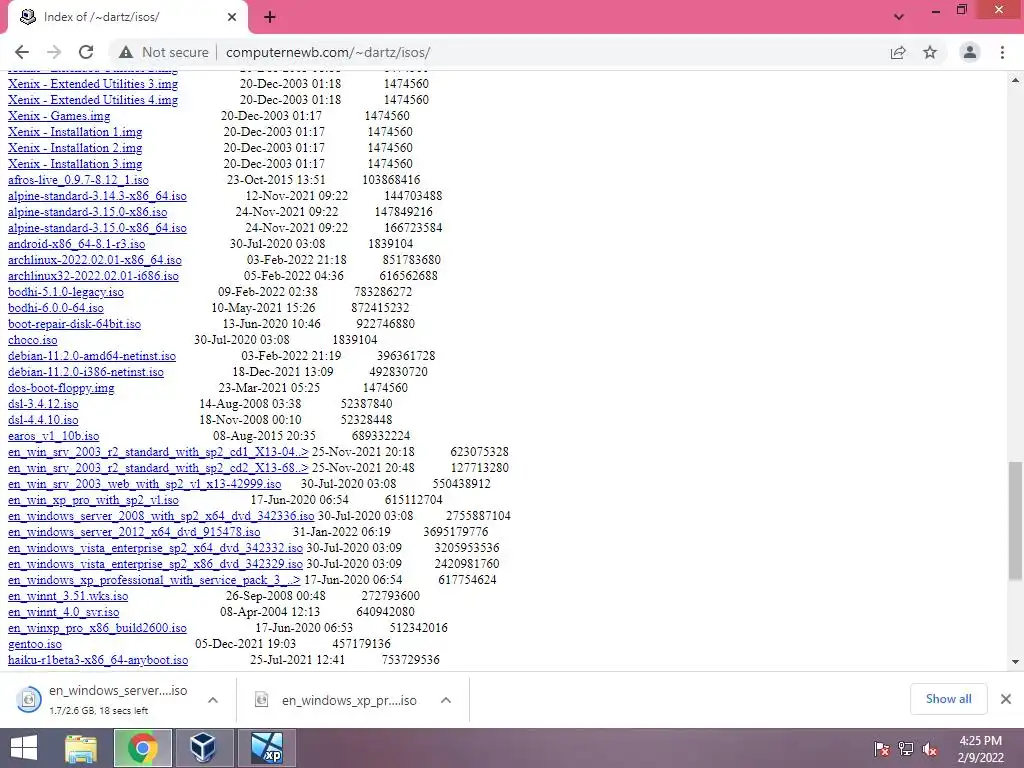Open a new browser tab

coord(270,17)
